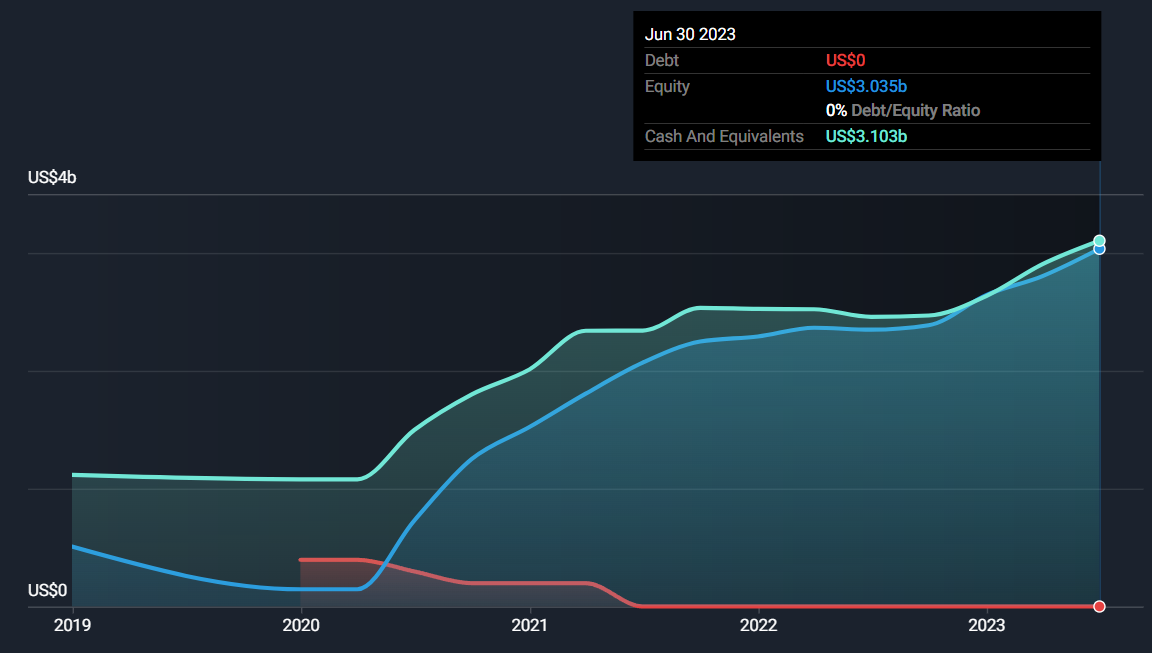Screen dimensions: 1152x653
Task: Click the Cash And Equivalents label
Action: click(x=724, y=137)
